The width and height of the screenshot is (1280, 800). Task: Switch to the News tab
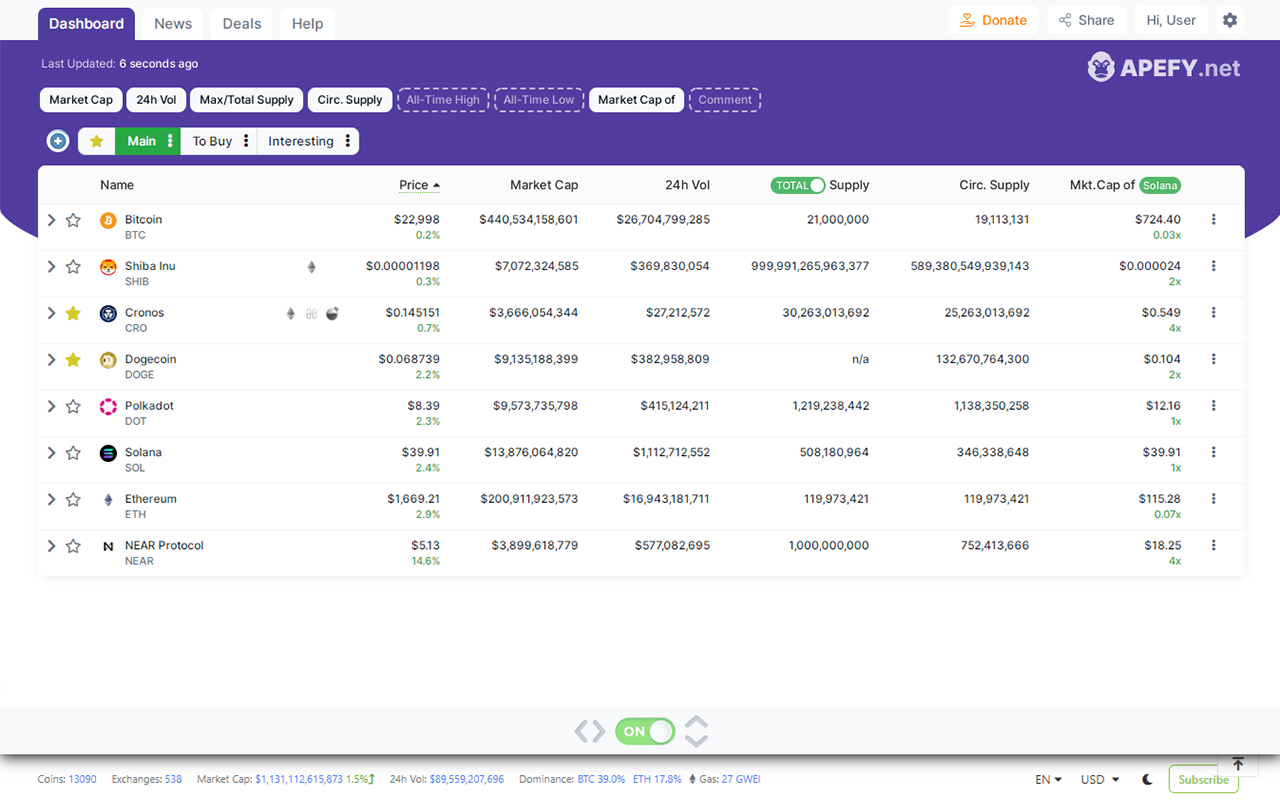173,24
